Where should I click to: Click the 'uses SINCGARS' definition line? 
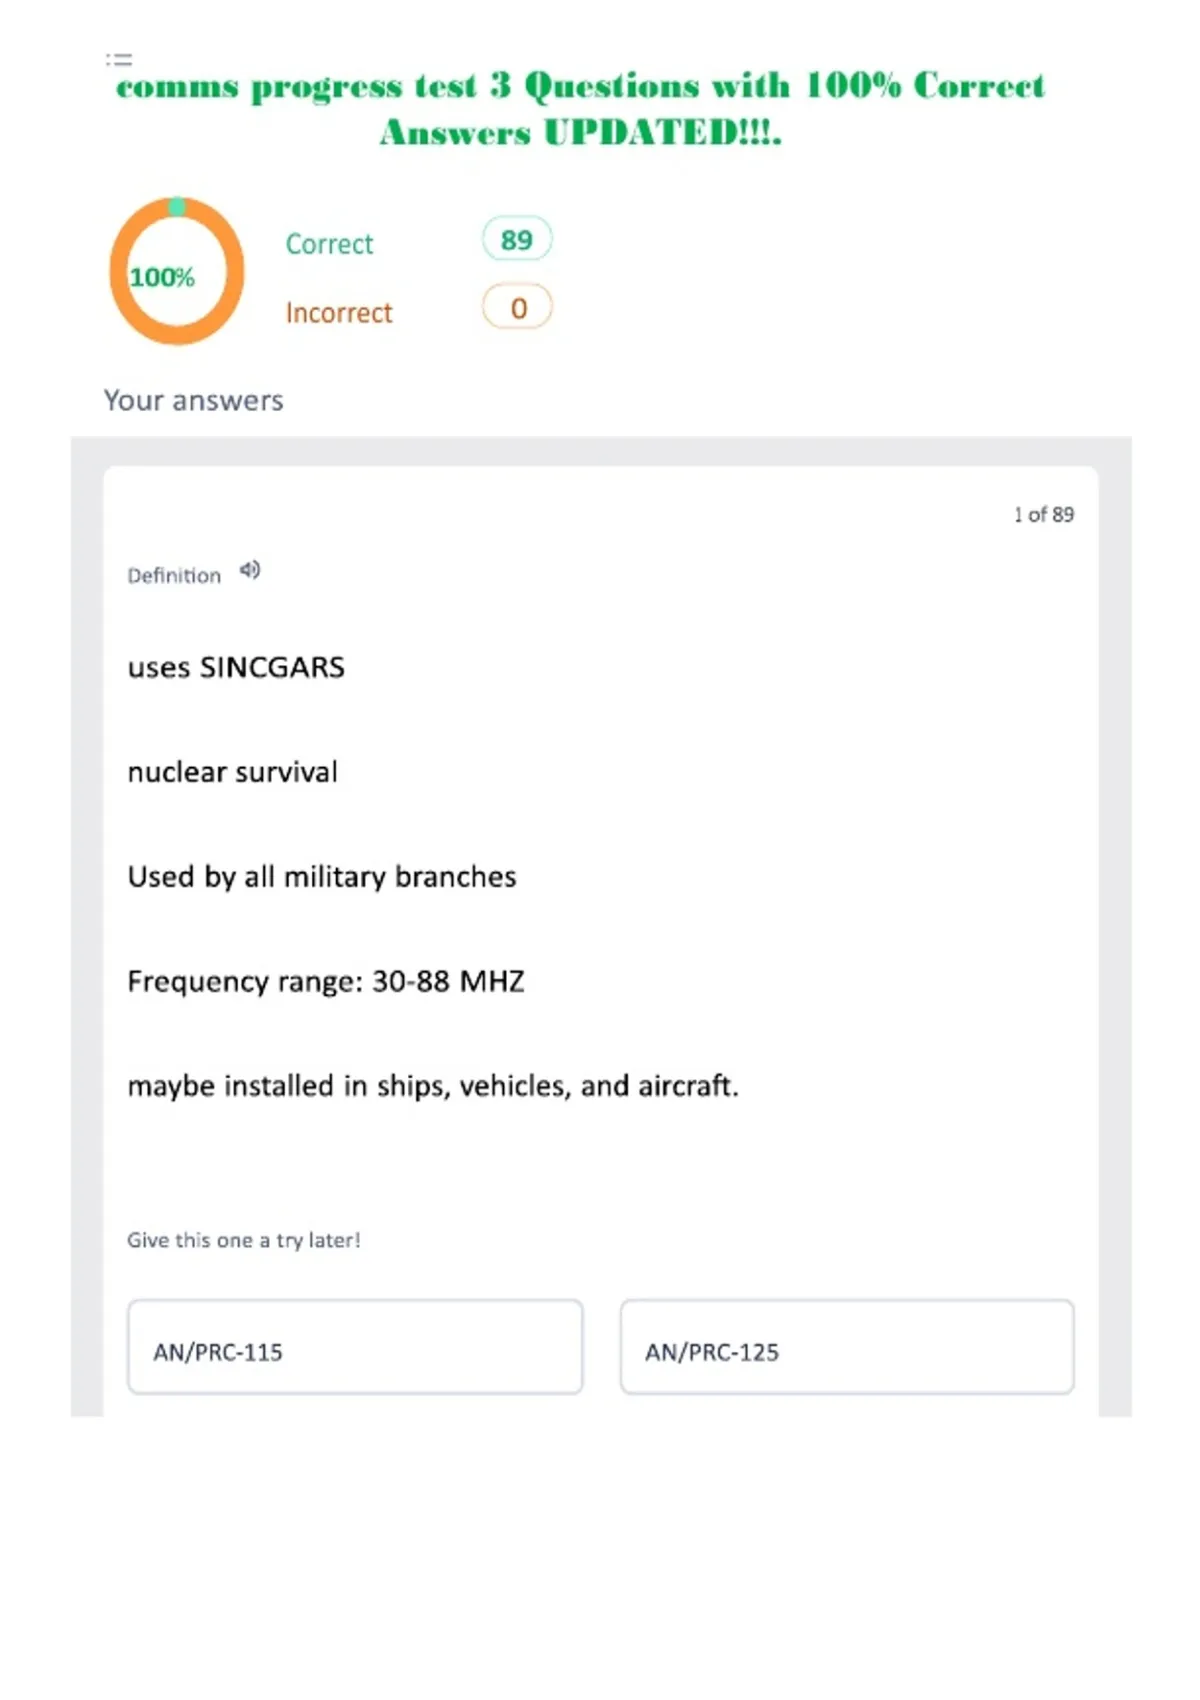[x=236, y=667]
